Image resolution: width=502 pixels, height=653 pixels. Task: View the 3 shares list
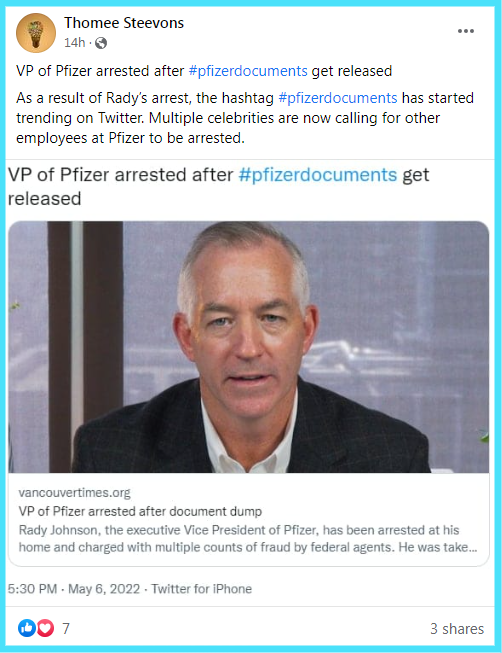point(457,628)
